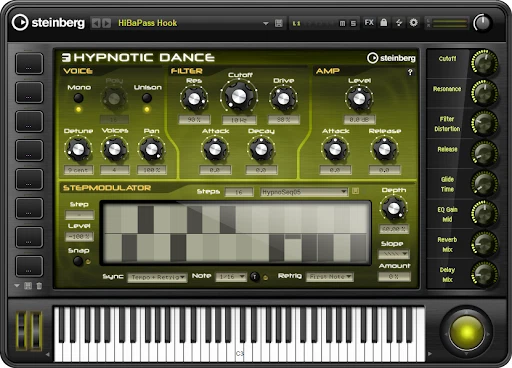Click the lightning bolt icon in the top bar
The width and height of the screenshot is (512, 368).
pos(399,23)
